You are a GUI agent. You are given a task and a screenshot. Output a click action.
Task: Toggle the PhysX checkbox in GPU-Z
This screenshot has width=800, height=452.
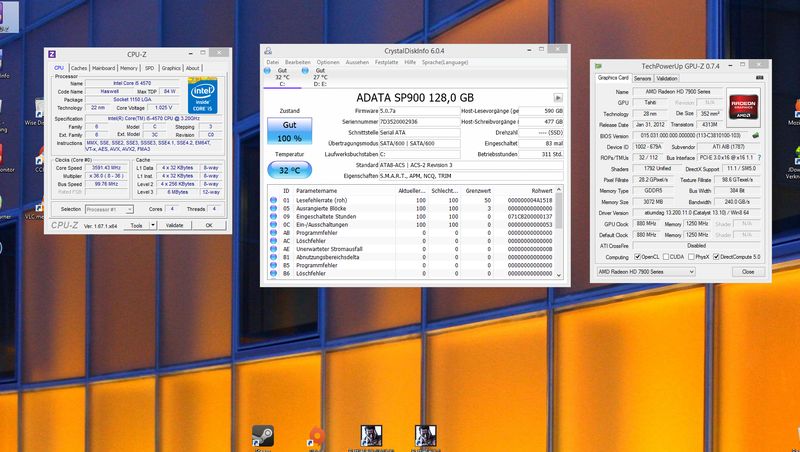point(691,257)
